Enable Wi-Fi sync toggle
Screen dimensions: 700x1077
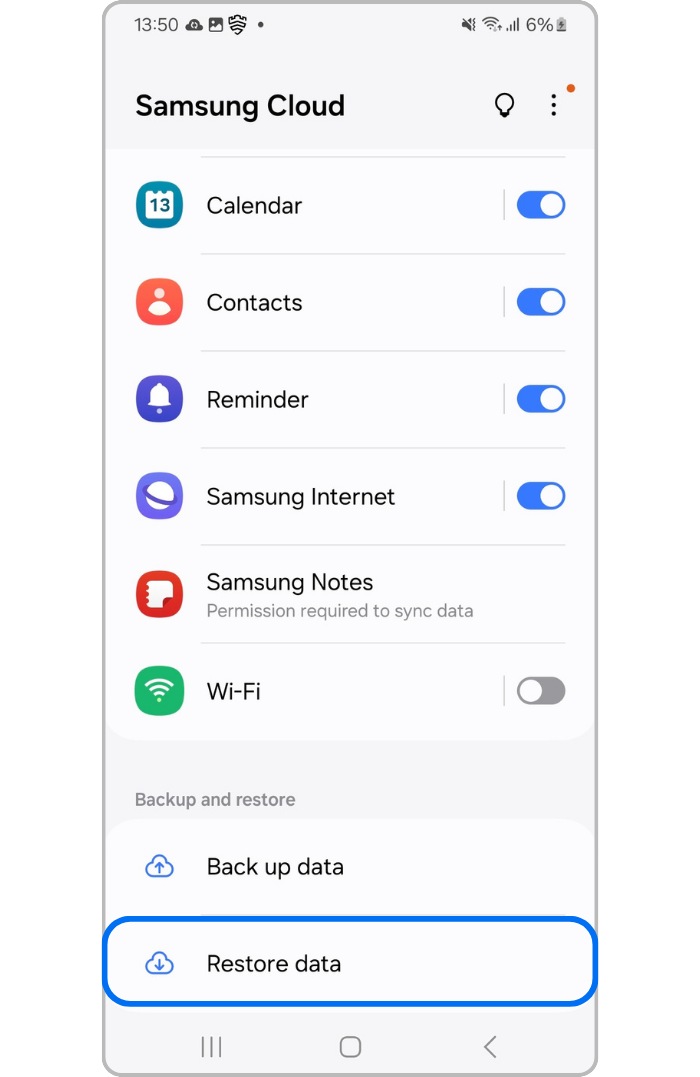tap(541, 691)
